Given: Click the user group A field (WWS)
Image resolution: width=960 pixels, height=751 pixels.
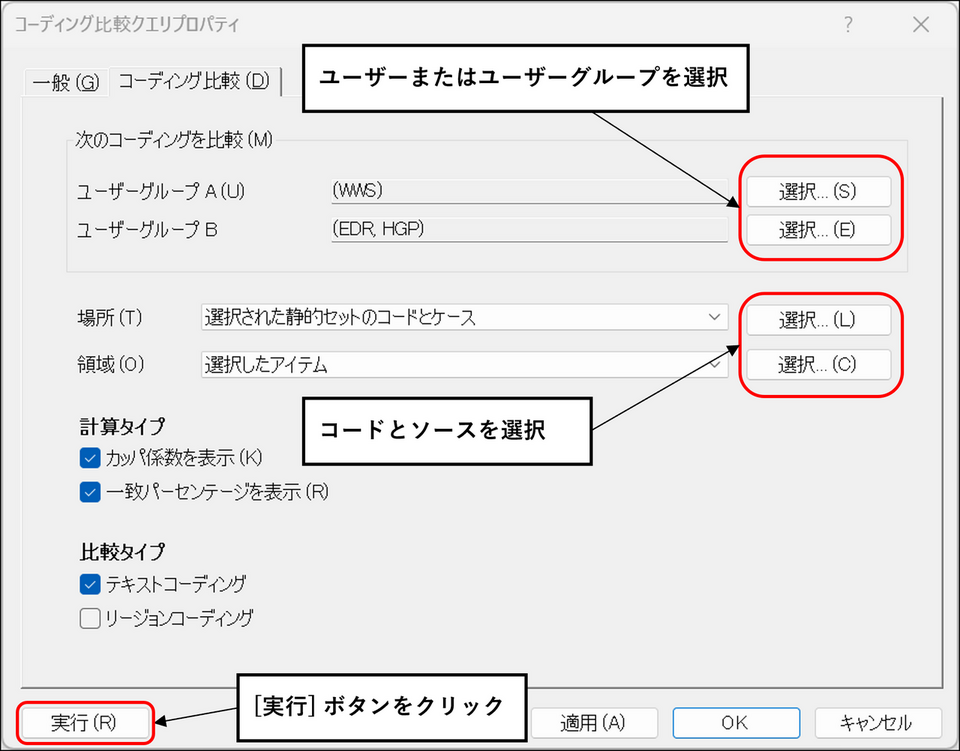Looking at the screenshot, I should click(529, 192).
